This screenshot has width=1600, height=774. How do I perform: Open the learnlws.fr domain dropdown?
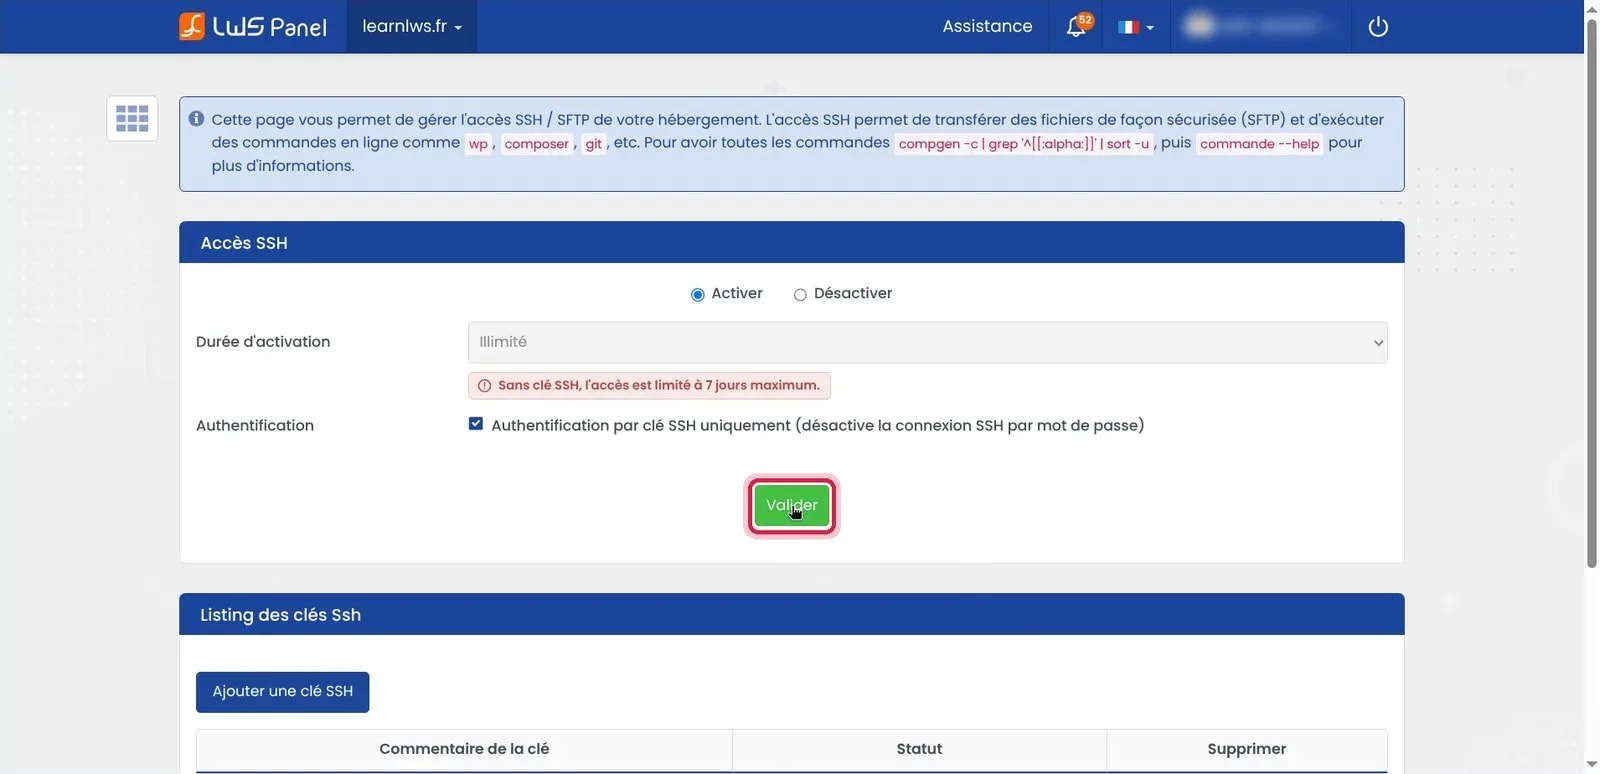pyautogui.click(x=412, y=26)
